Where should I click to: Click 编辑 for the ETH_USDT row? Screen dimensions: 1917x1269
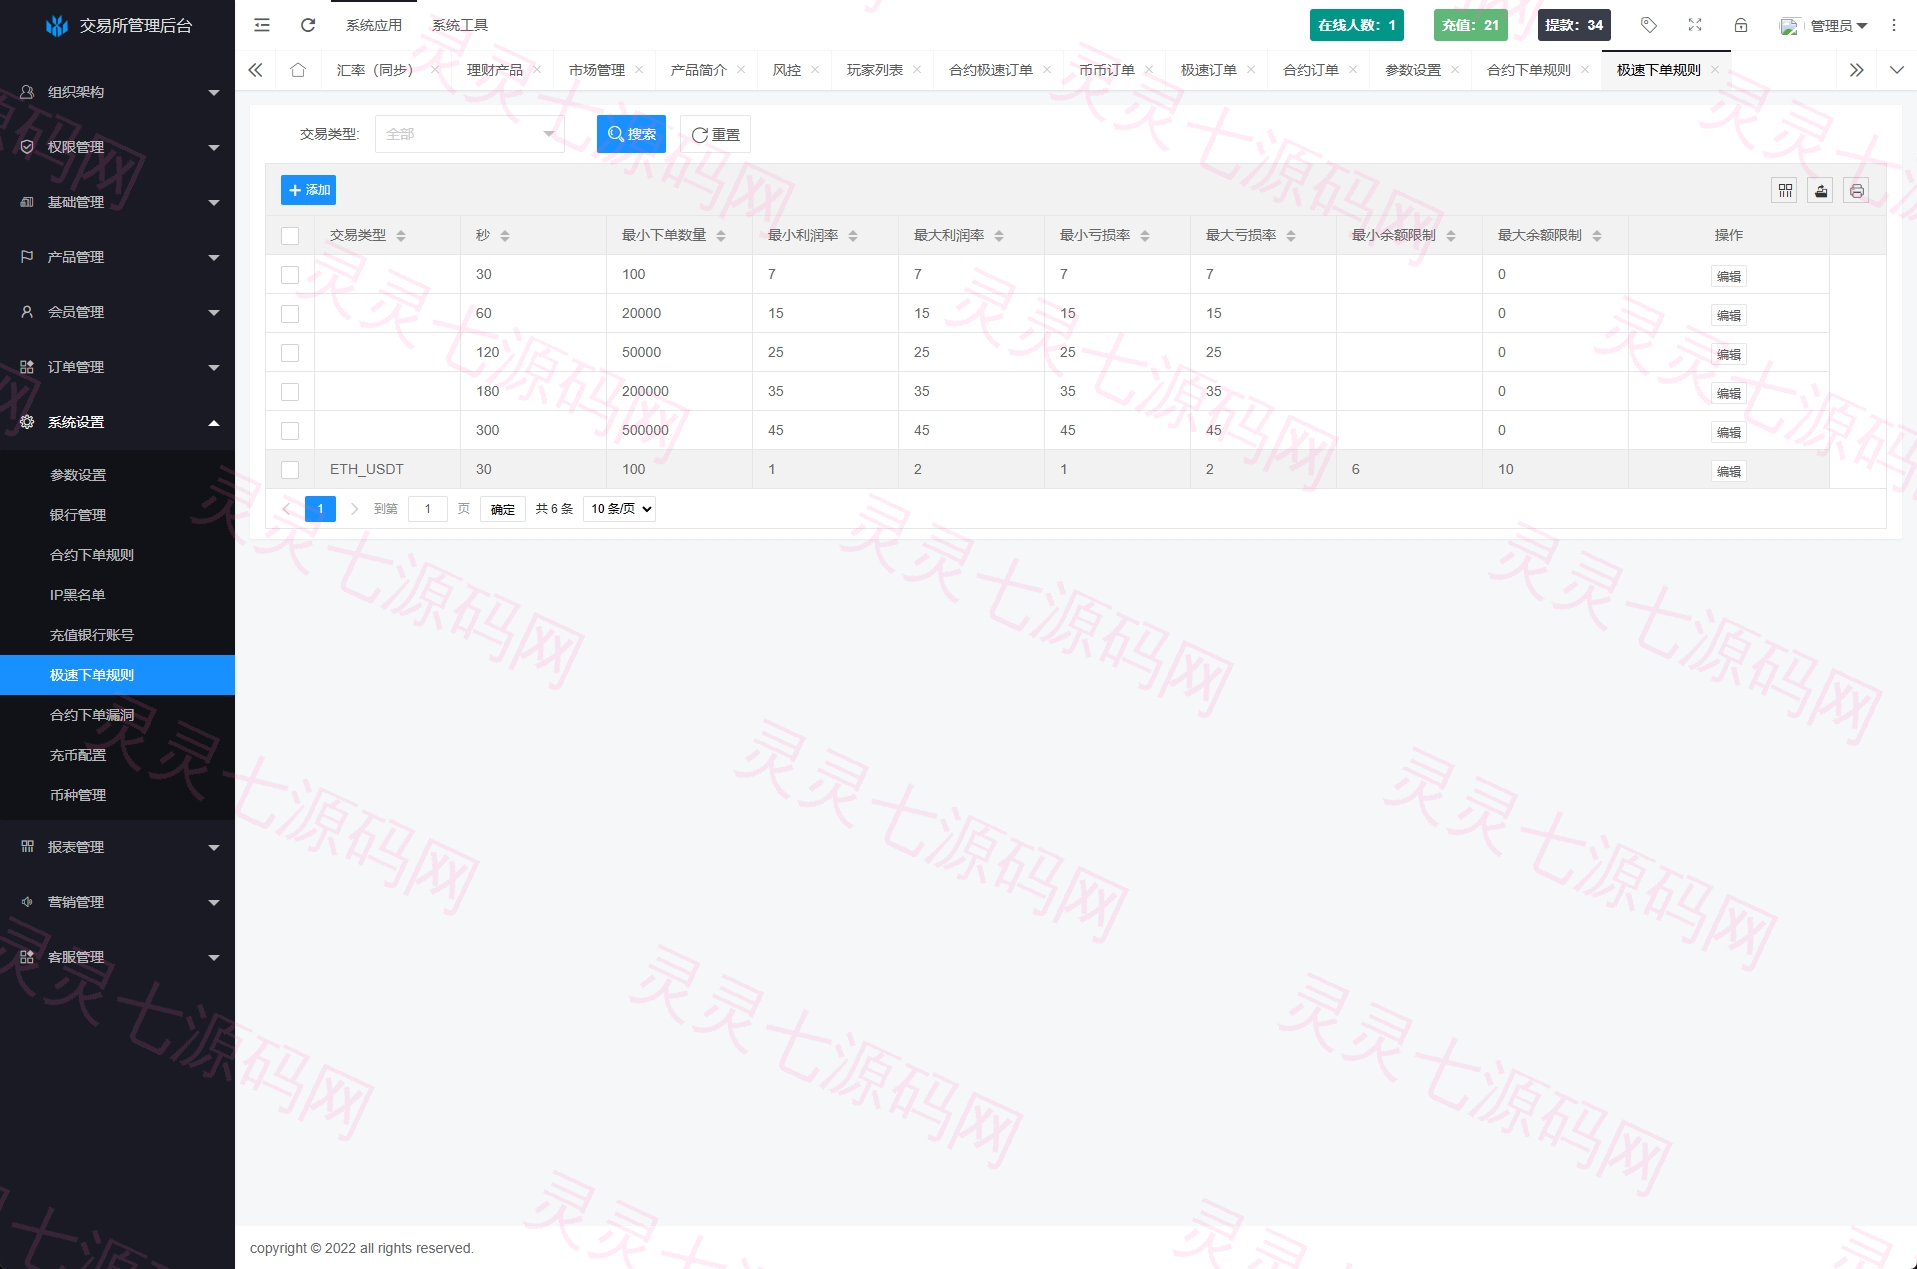[x=1728, y=471]
